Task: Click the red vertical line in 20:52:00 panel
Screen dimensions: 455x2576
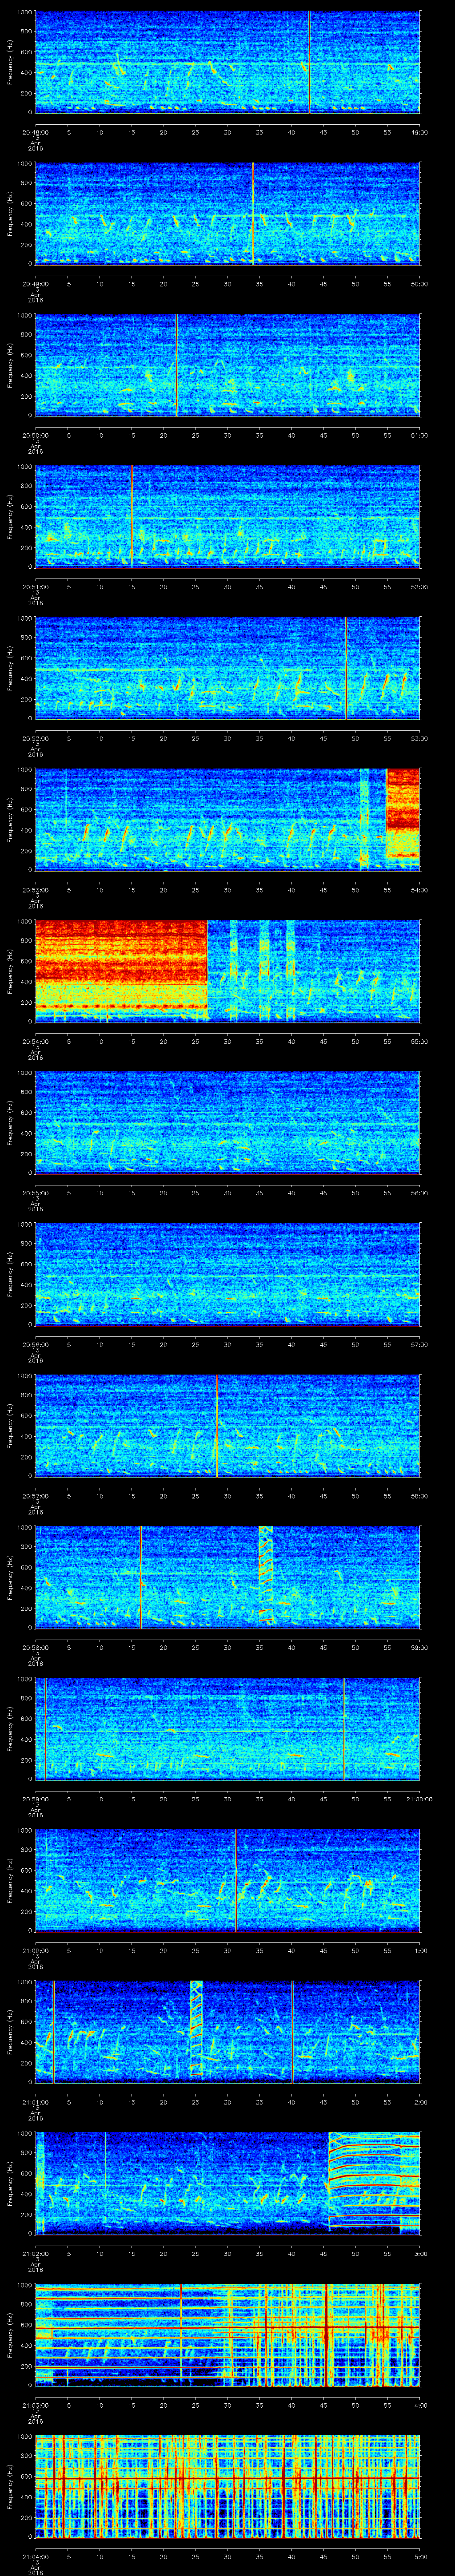Action: tap(346, 668)
